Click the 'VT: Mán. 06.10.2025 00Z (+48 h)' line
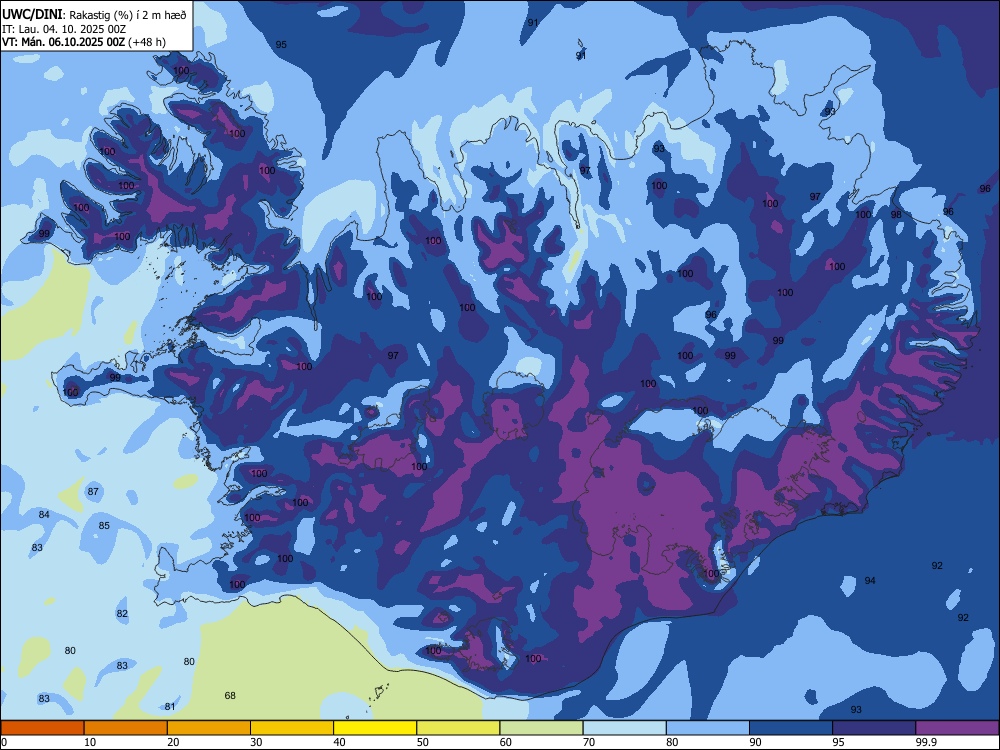The height and width of the screenshot is (750, 1000). click(84, 42)
